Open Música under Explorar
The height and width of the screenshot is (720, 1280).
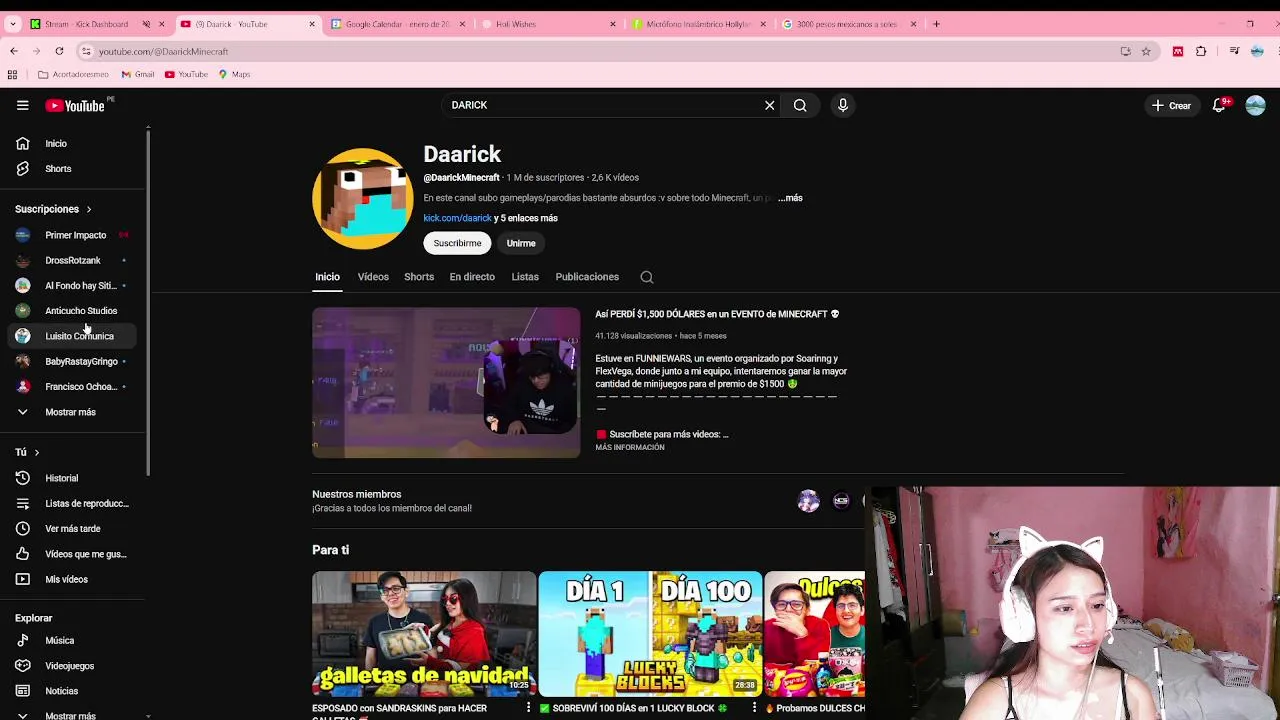(x=72, y=640)
